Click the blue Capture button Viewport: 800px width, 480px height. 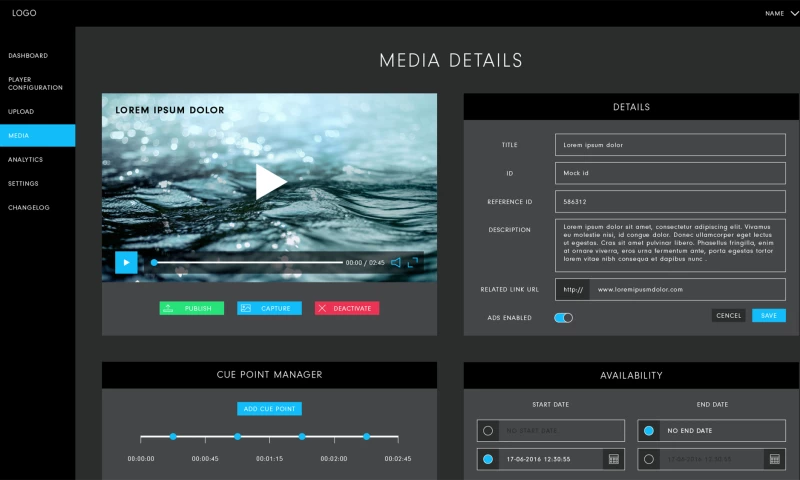tap(269, 308)
